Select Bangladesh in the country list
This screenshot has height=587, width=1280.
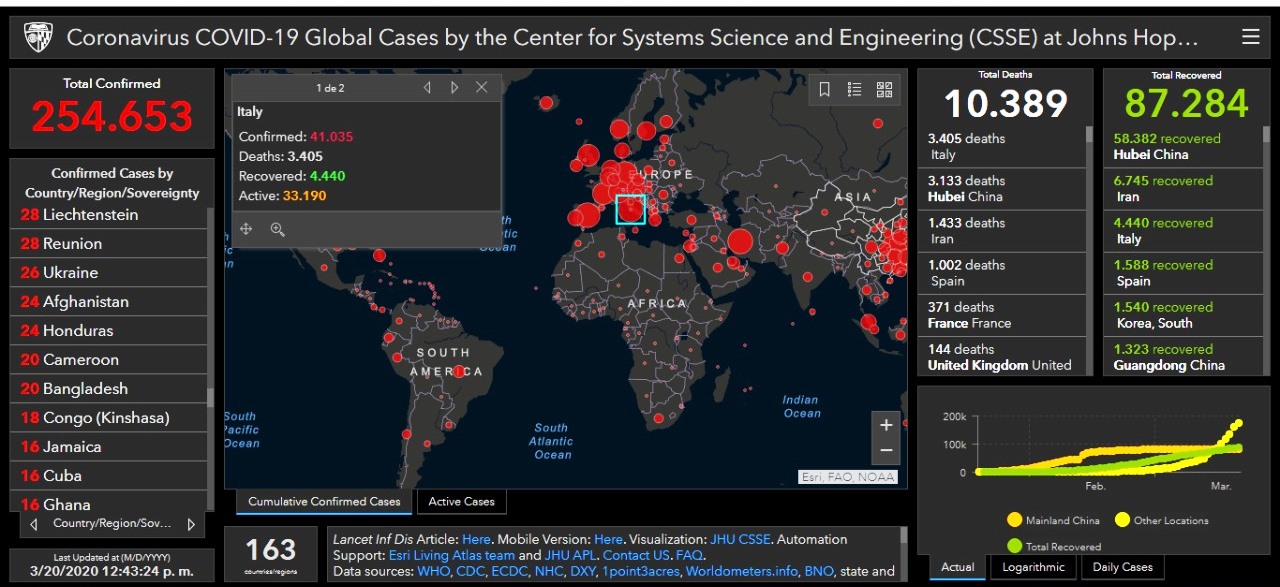click(x=108, y=389)
